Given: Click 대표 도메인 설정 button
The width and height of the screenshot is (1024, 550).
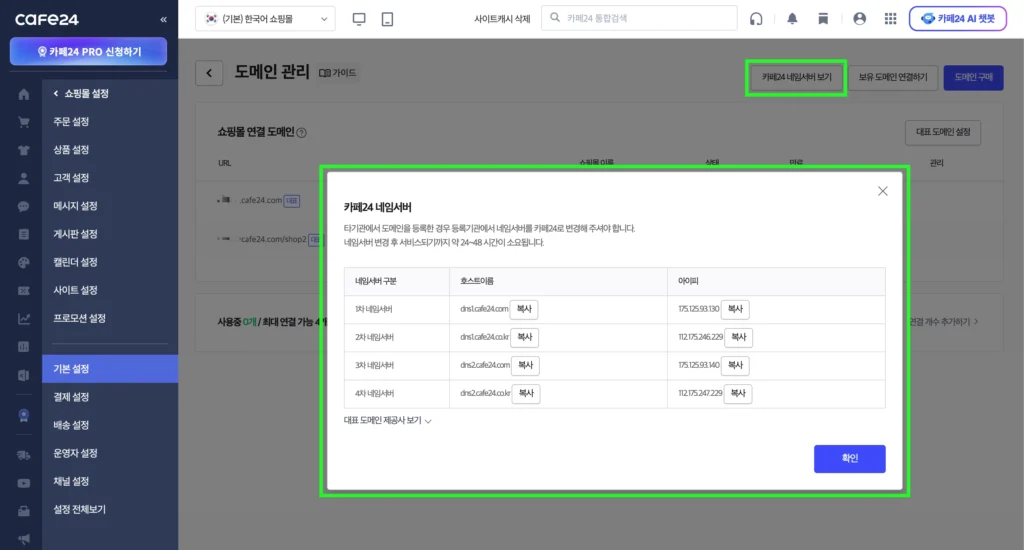Looking at the screenshot, I should 942,133.
